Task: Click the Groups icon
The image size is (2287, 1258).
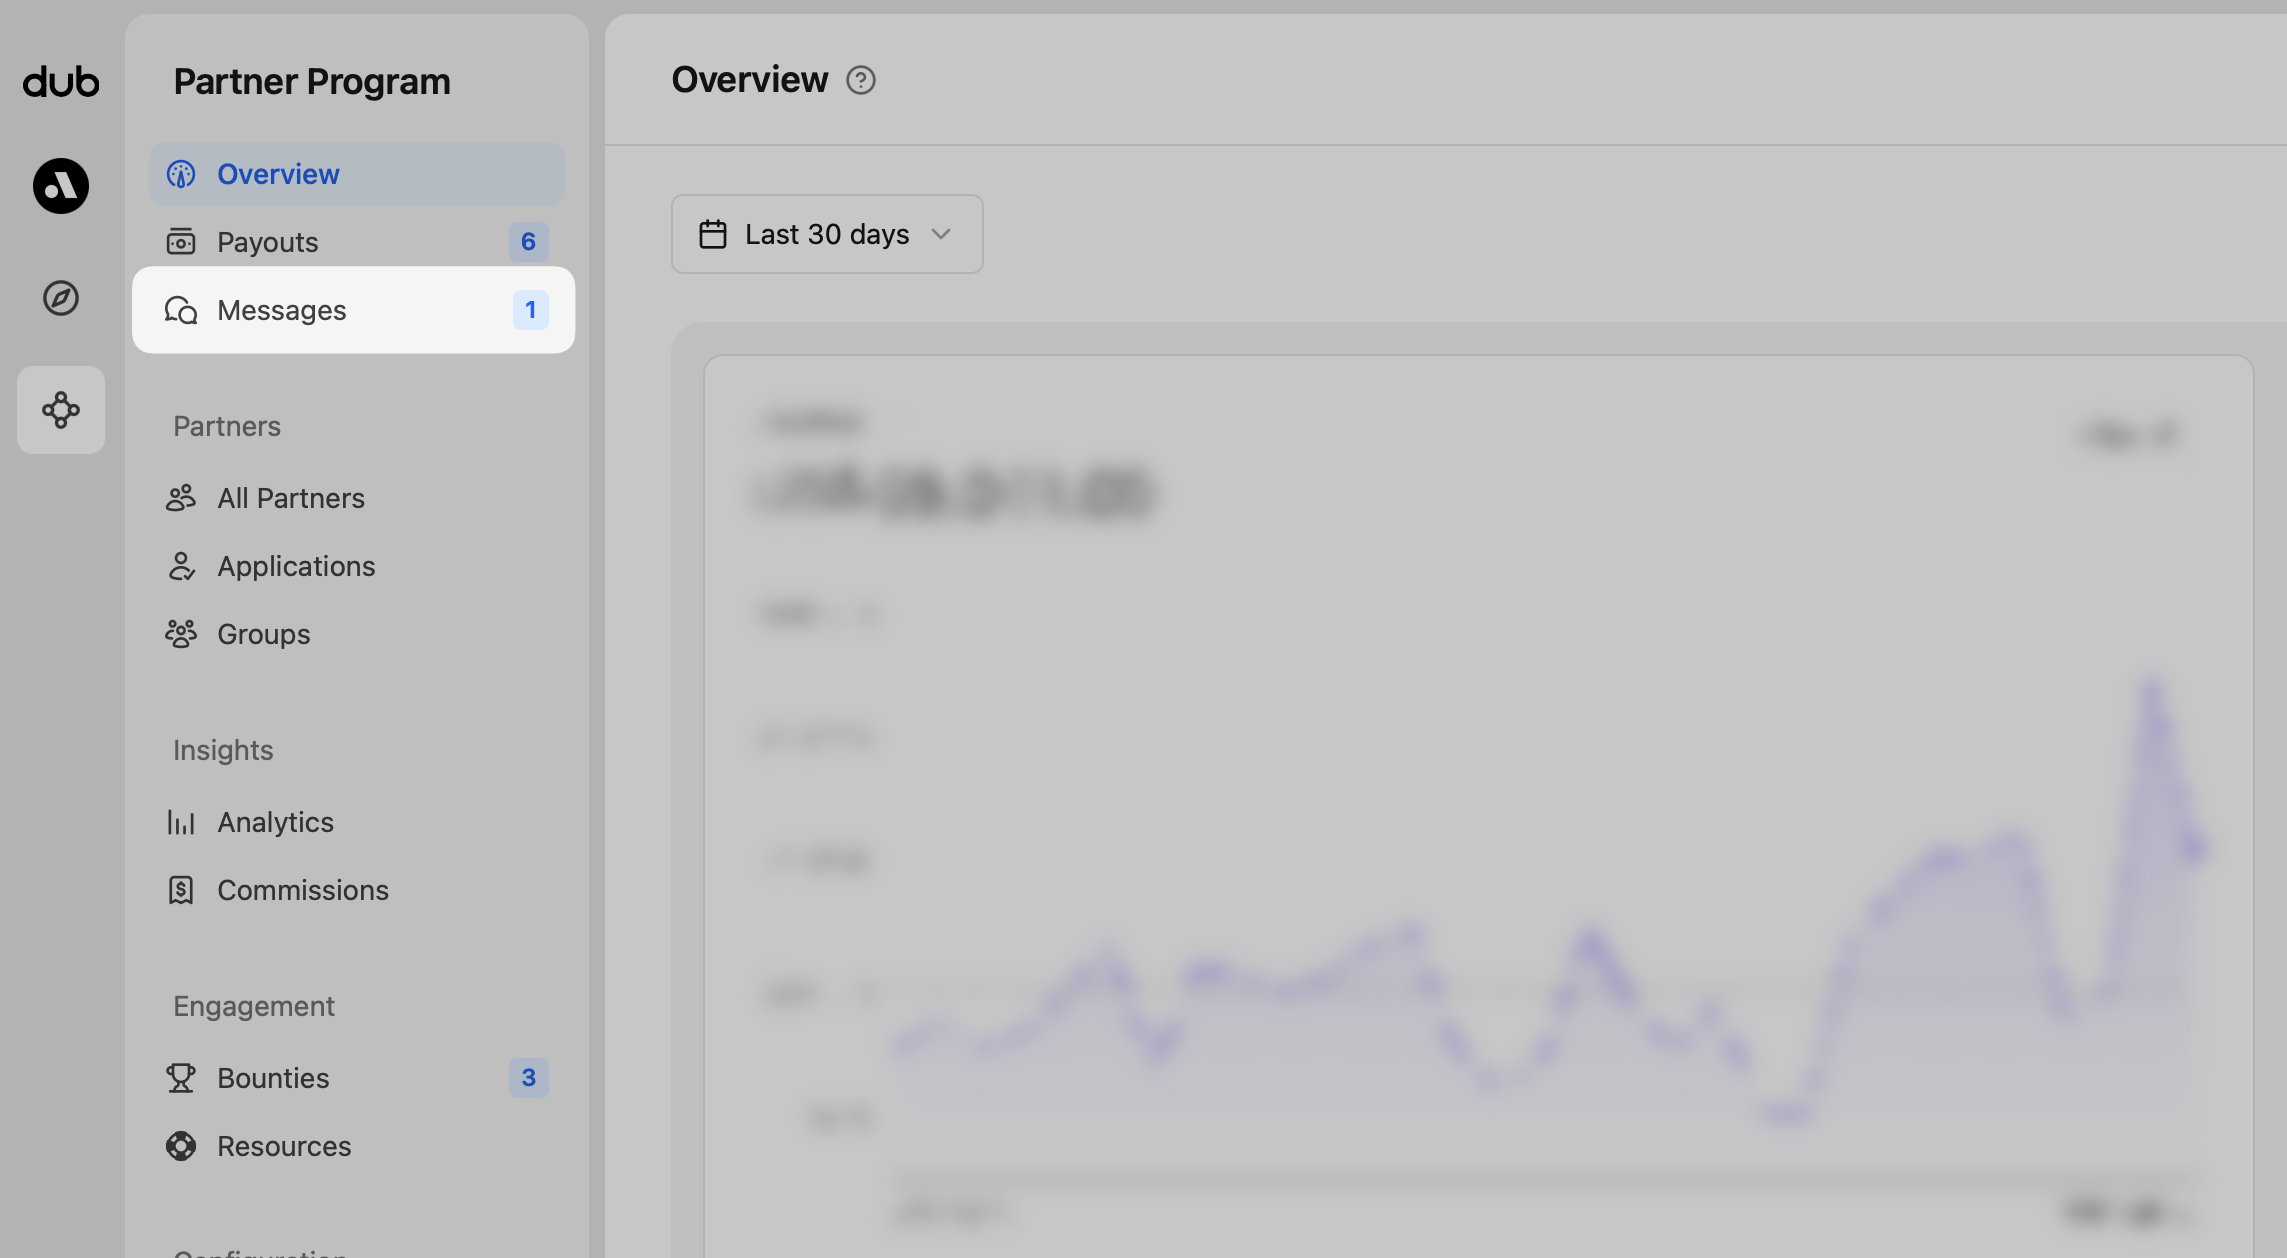Action: point(181,634)
